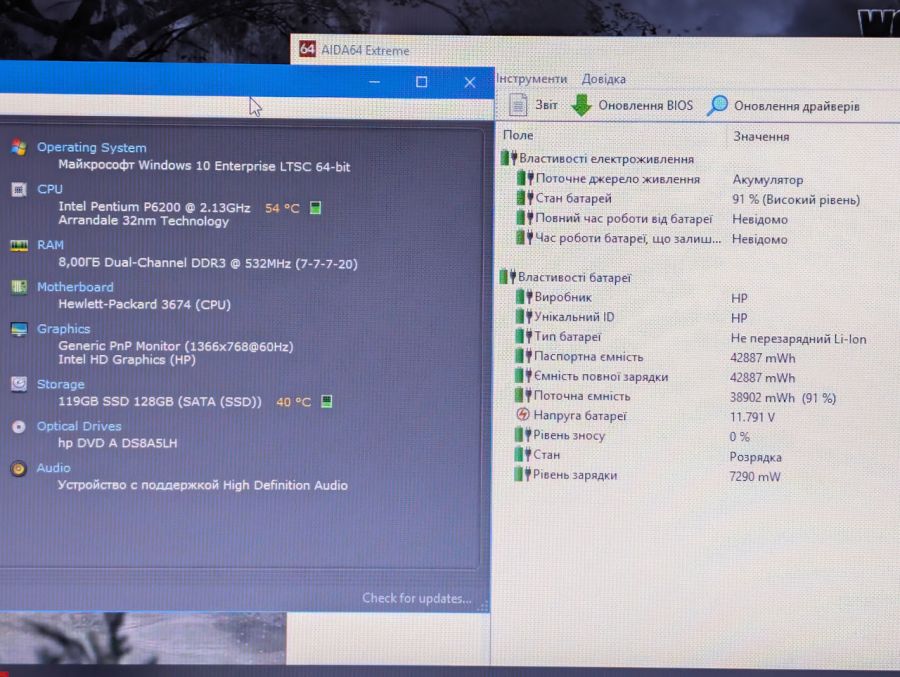Minimize the system info window
The width and height of the screenshot is (900, 677).
click(x=375, y=82)
